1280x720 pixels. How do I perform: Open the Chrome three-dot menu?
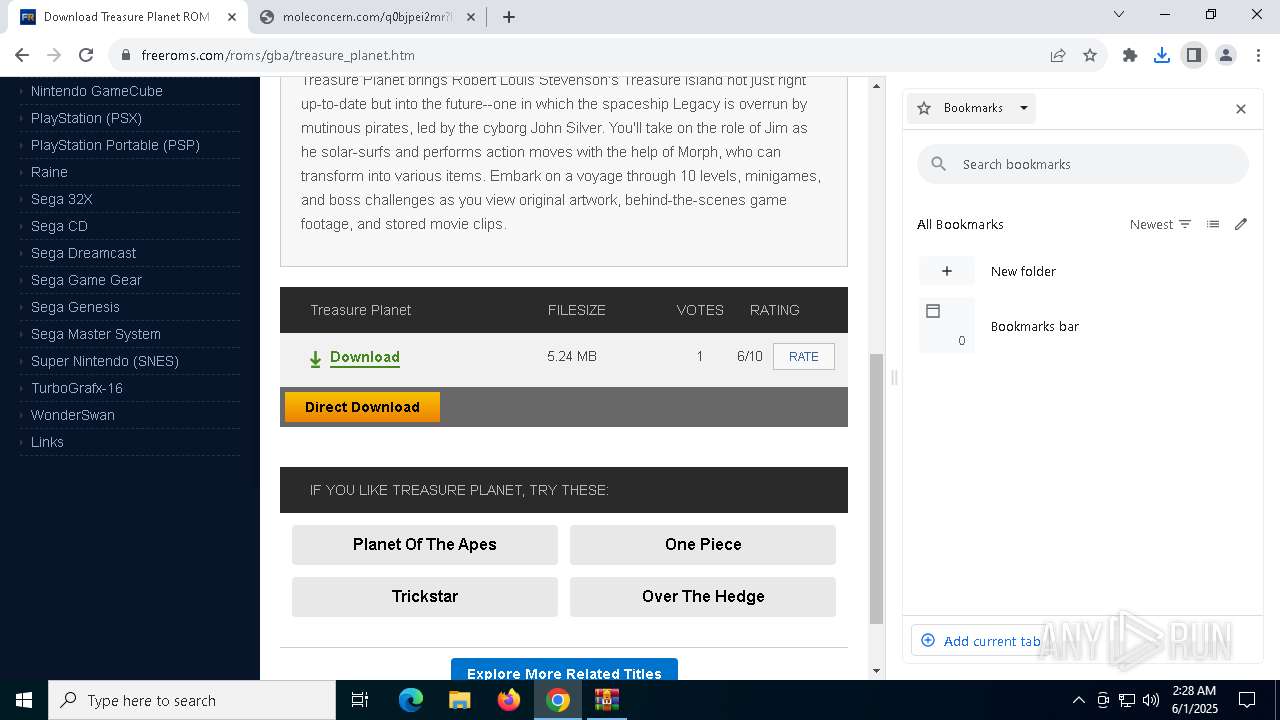point(1258,55)
